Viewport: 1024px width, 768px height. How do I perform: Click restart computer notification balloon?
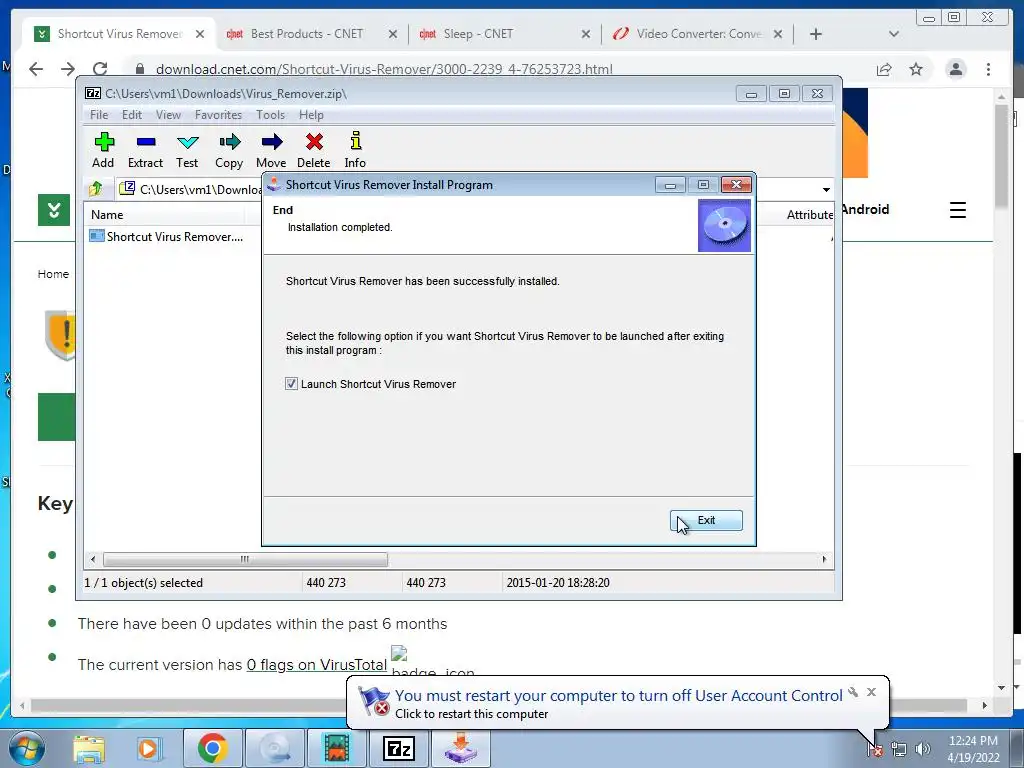[618, 703]
